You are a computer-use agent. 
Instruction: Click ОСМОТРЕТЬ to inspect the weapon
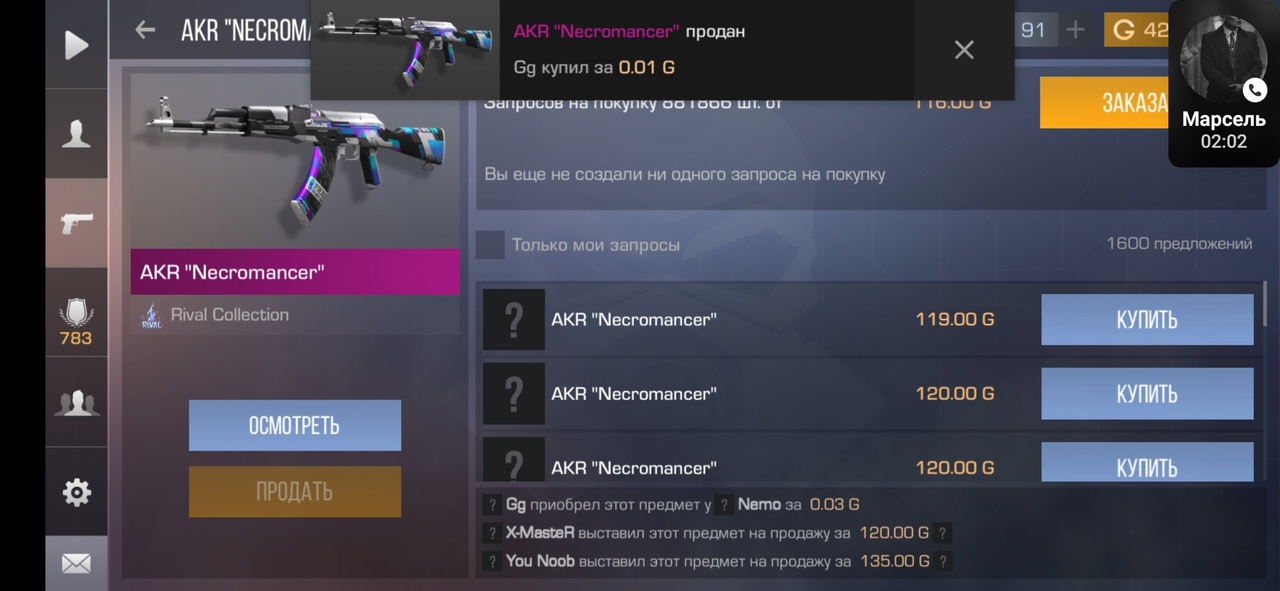click(295, 426)
